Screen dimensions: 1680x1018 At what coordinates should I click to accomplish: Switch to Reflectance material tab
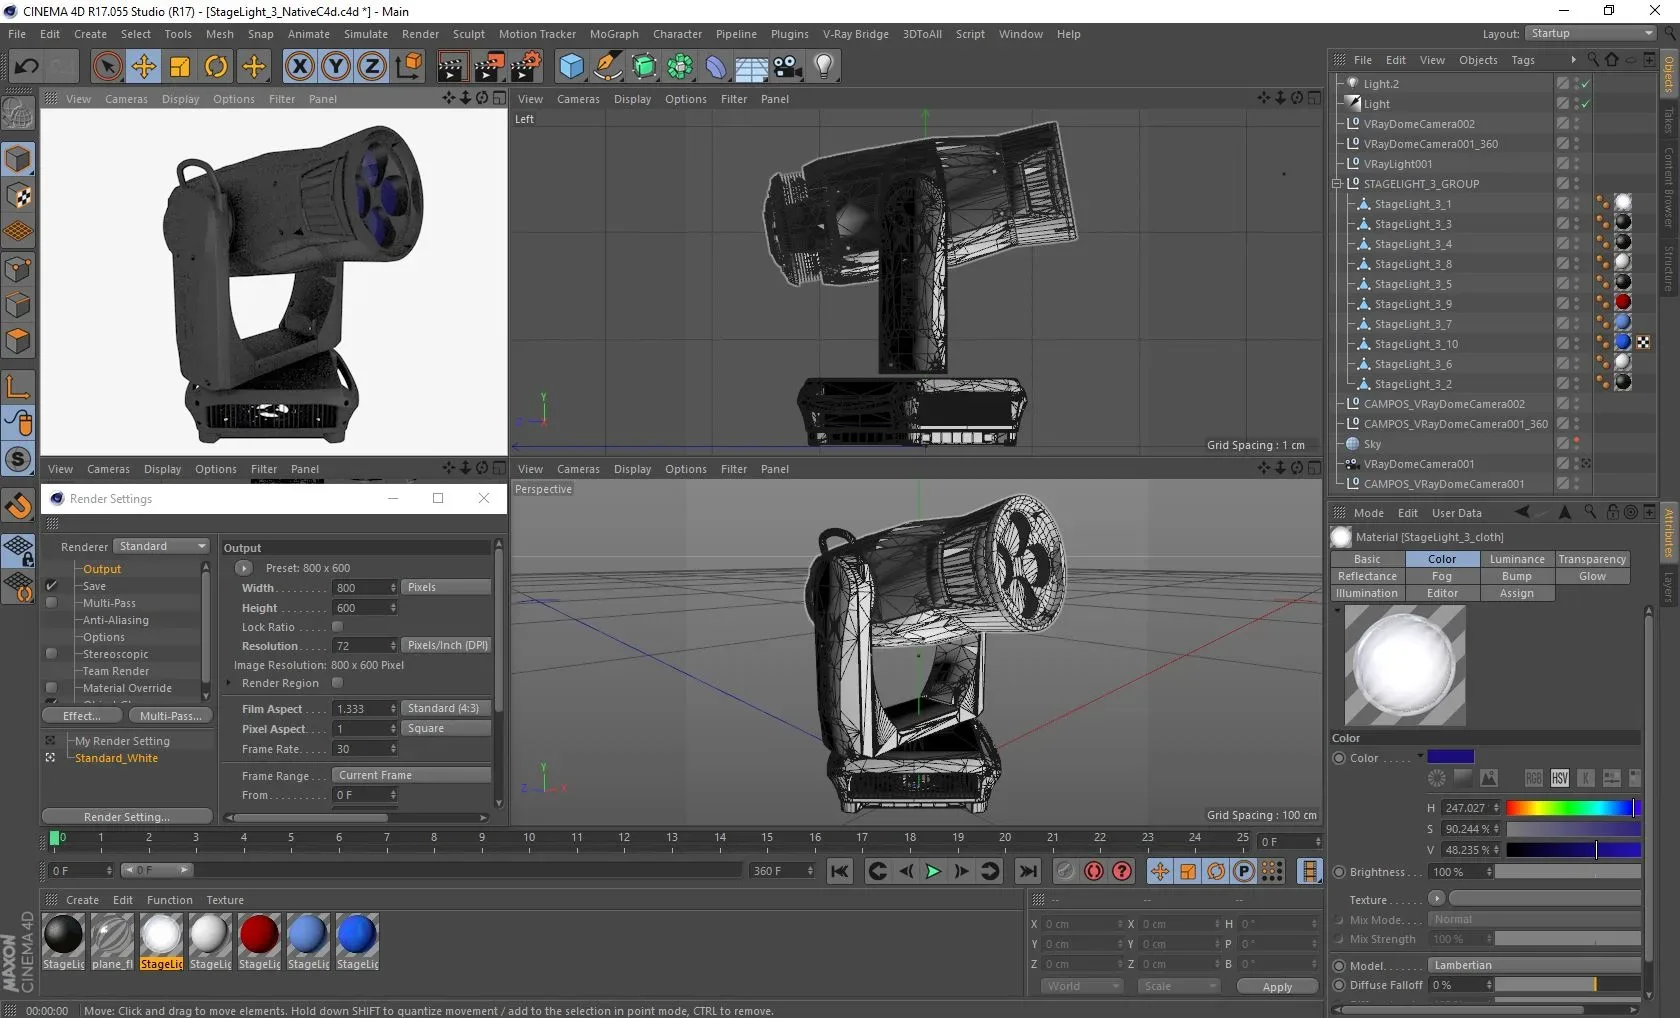pos(1367,576)
